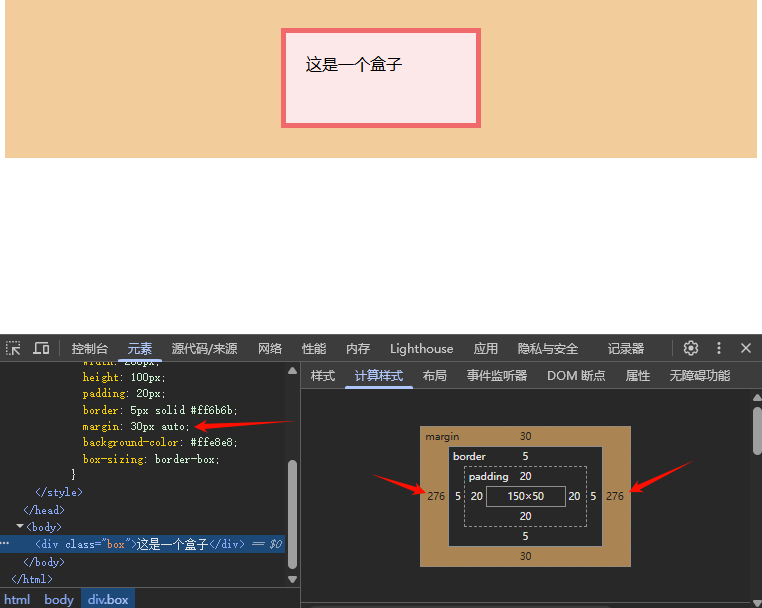
Task: Switch to the 性能 tab
Action: pos(314,349)
